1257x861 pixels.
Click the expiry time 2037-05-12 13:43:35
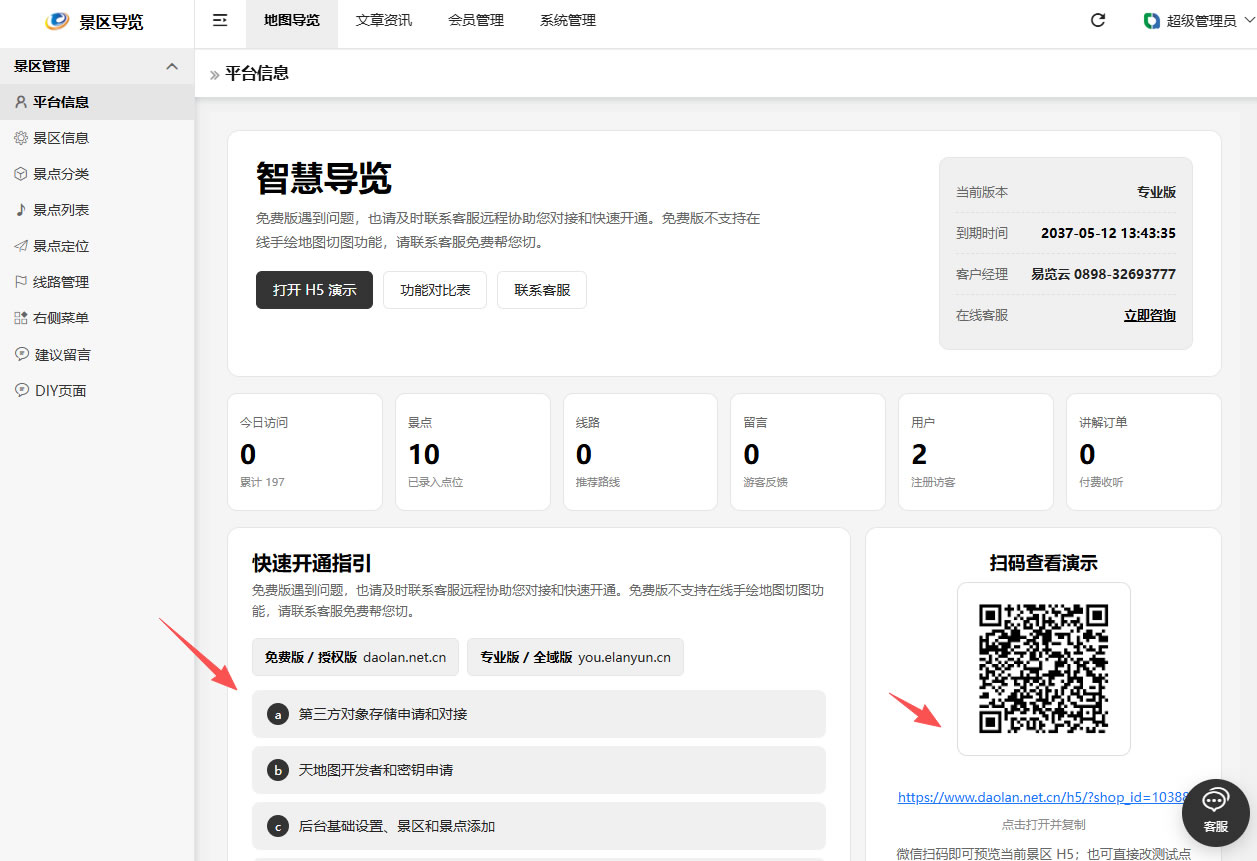(x=1108, y=233)
